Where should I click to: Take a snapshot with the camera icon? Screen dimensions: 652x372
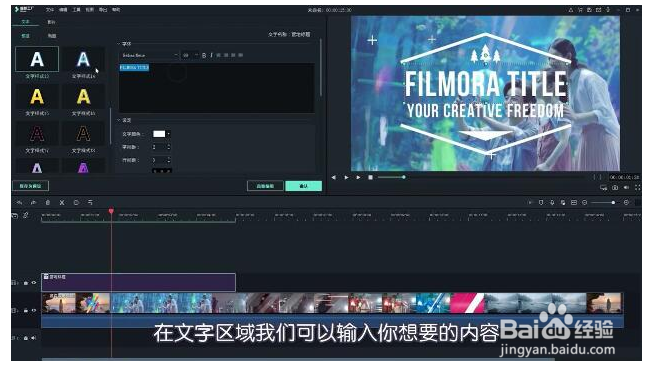615,188
